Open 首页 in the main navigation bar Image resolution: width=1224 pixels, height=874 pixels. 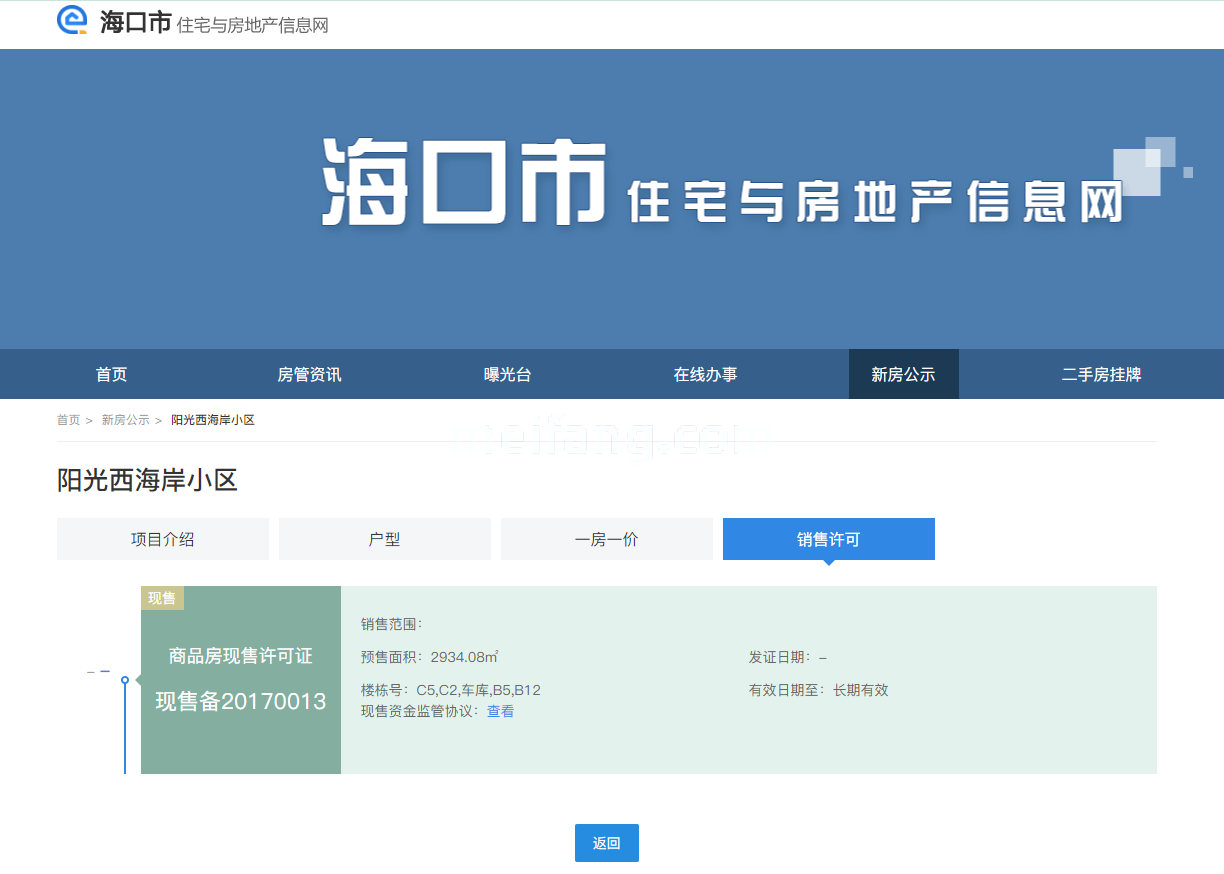point(112,375)
